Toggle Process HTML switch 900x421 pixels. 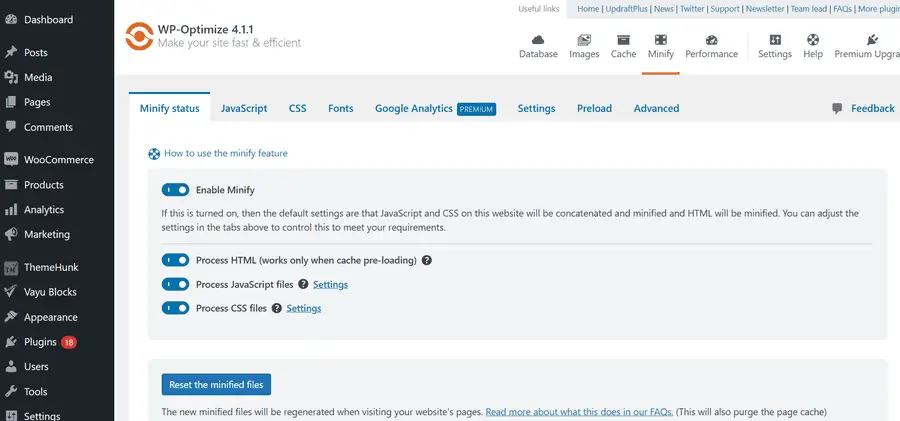pos(175,260)
